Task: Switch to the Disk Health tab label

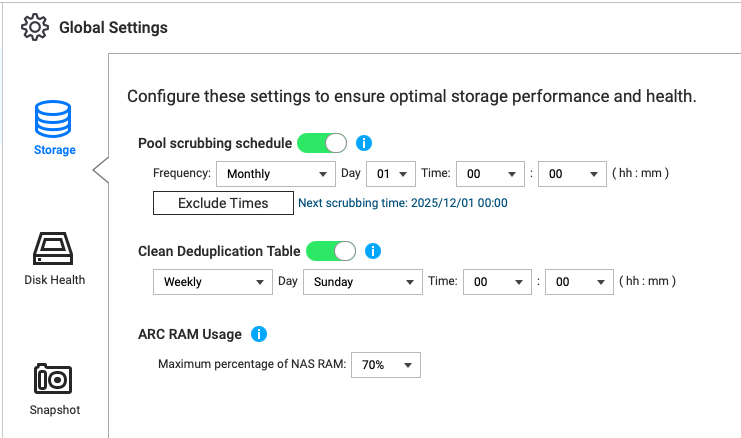Action: click(54, 280)
